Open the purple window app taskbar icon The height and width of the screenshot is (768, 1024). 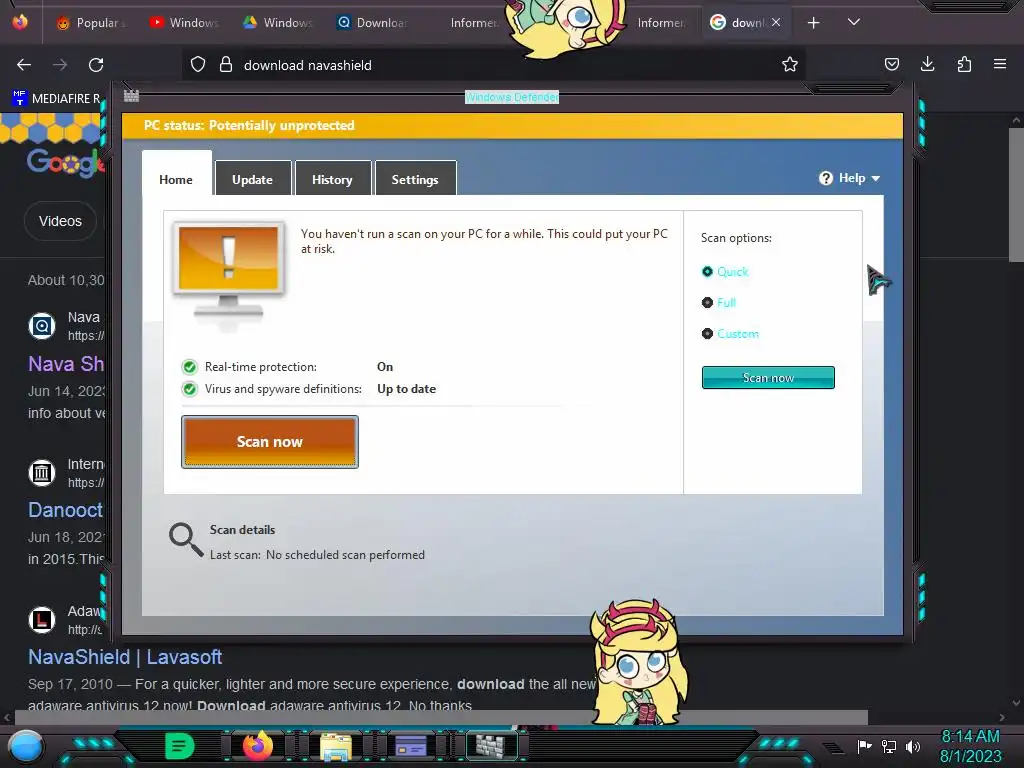[x=411, y=746]
